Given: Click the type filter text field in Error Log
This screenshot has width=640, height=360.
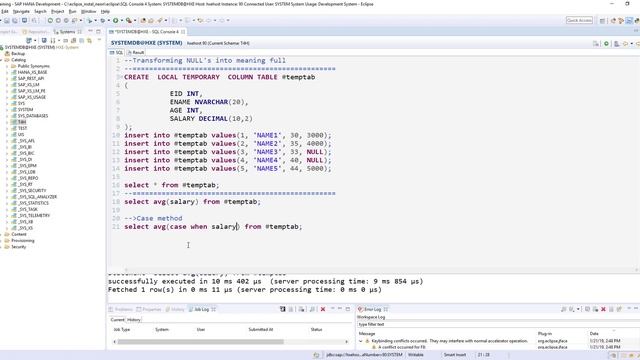Looking at the screenshot, I should pos(498,324).
